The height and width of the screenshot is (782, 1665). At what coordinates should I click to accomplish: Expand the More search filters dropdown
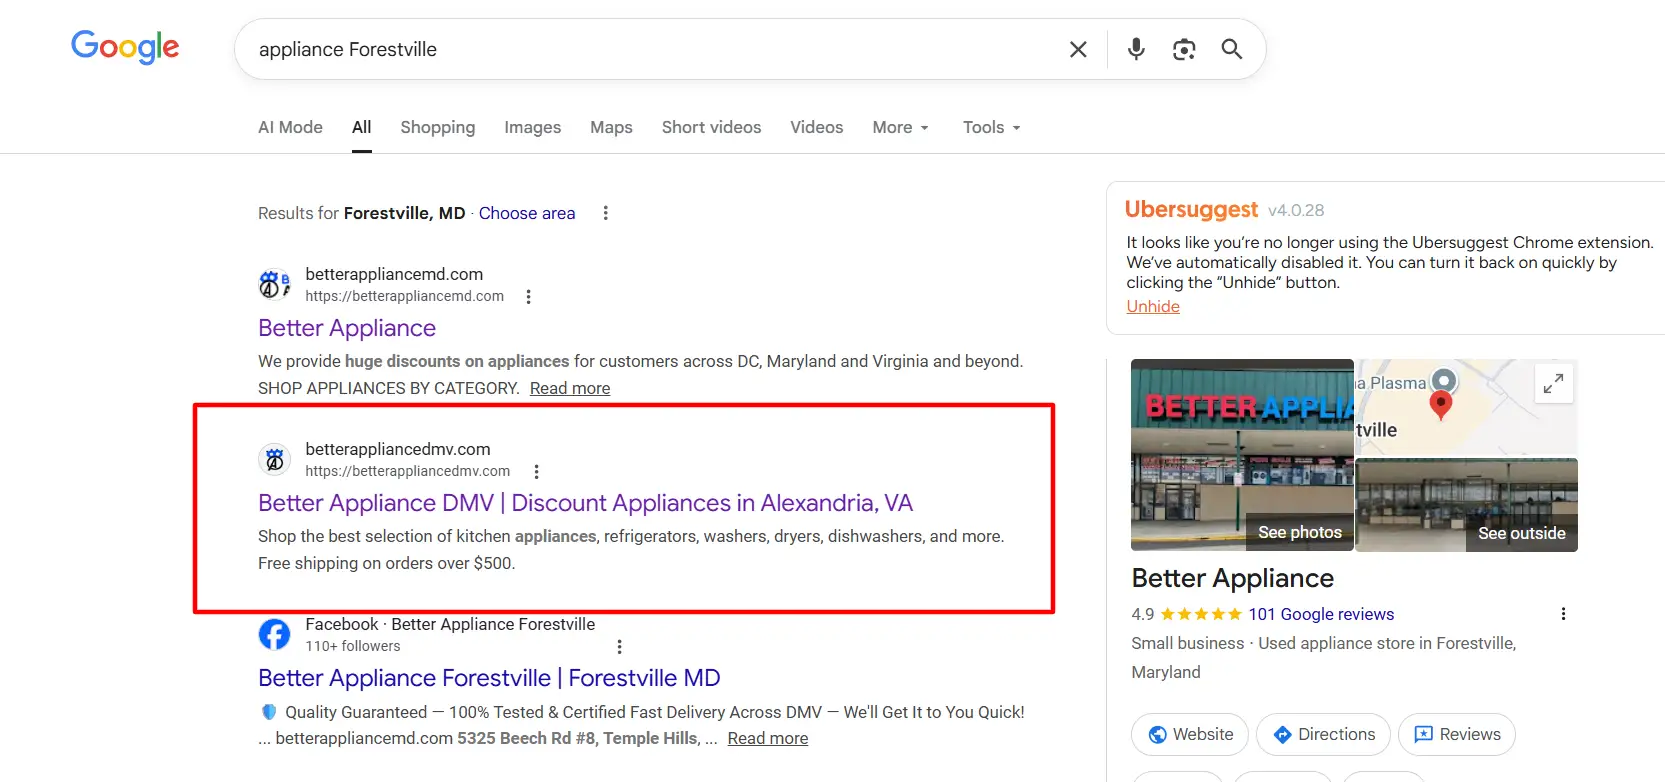point(900,127)
